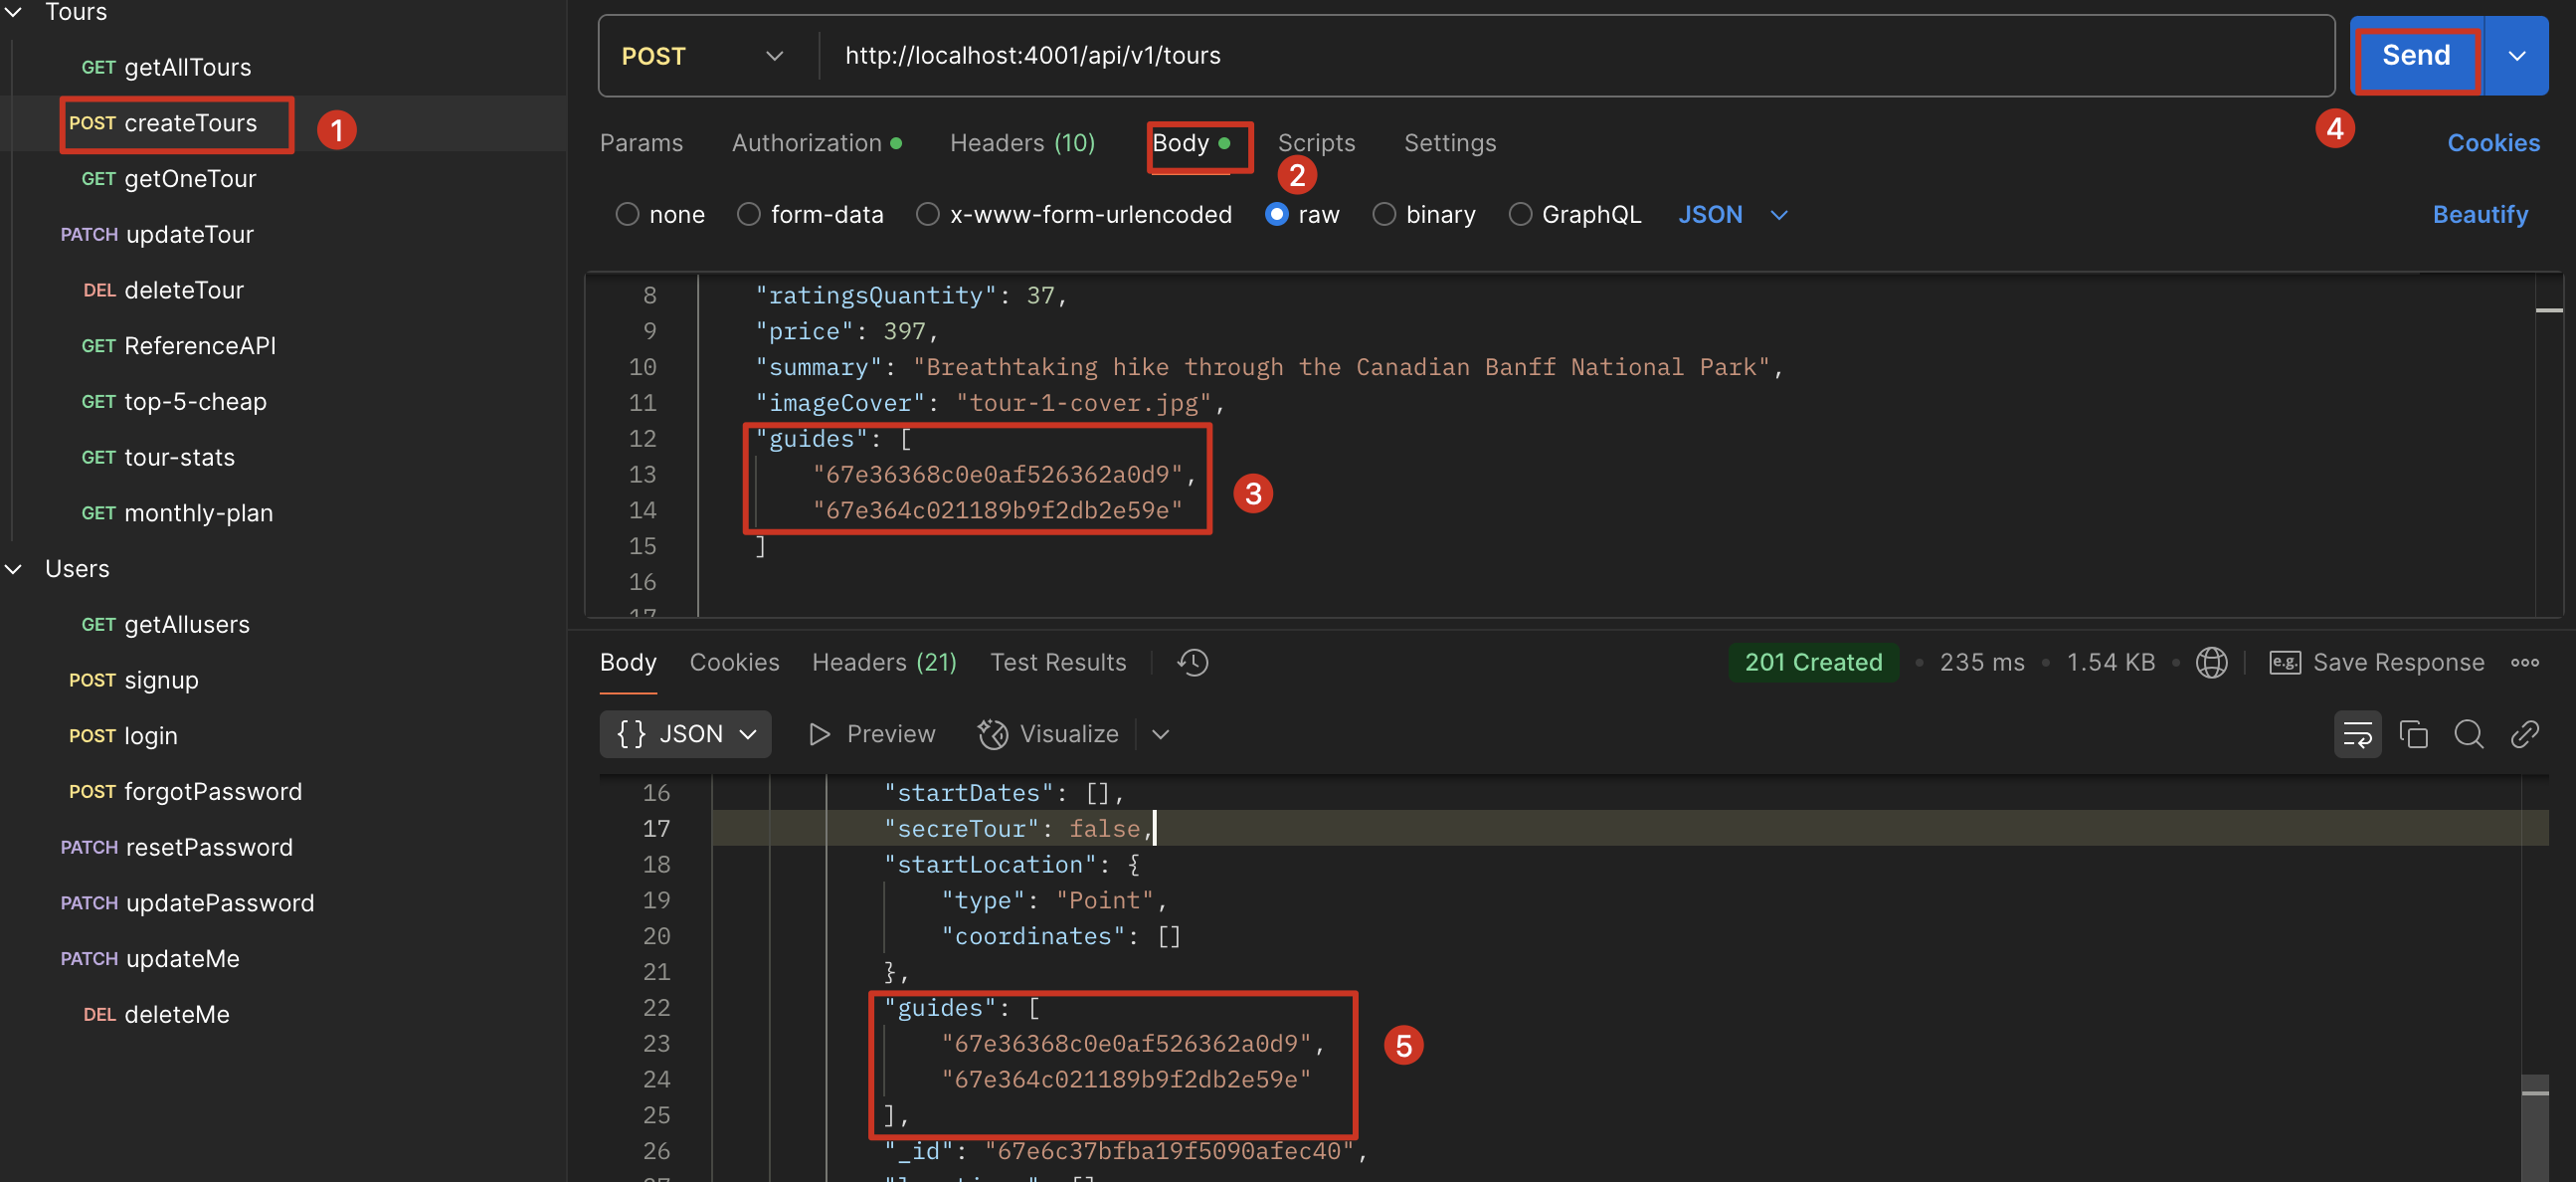Open the Test Results response tab

click(x=1058, y=662)
